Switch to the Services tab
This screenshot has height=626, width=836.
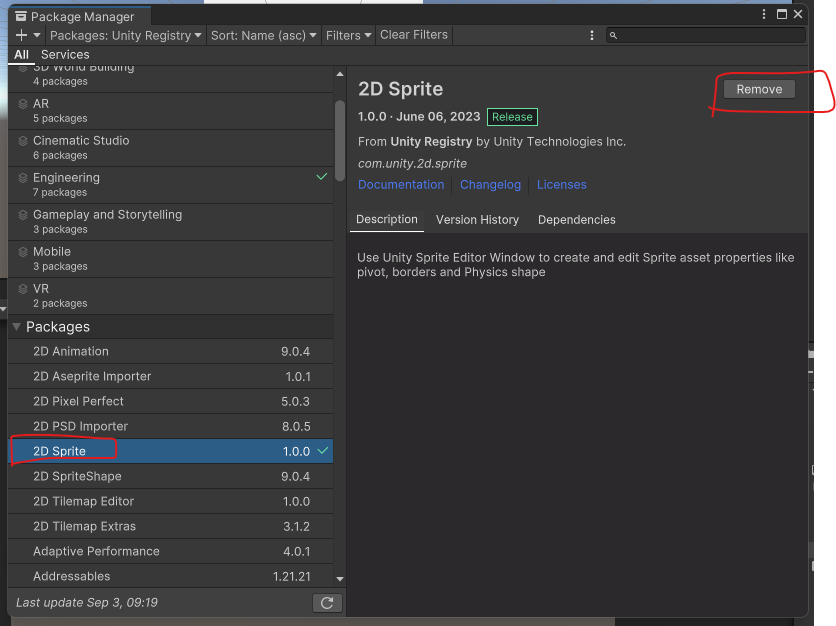pyautogui.click(x=65, y=54)
